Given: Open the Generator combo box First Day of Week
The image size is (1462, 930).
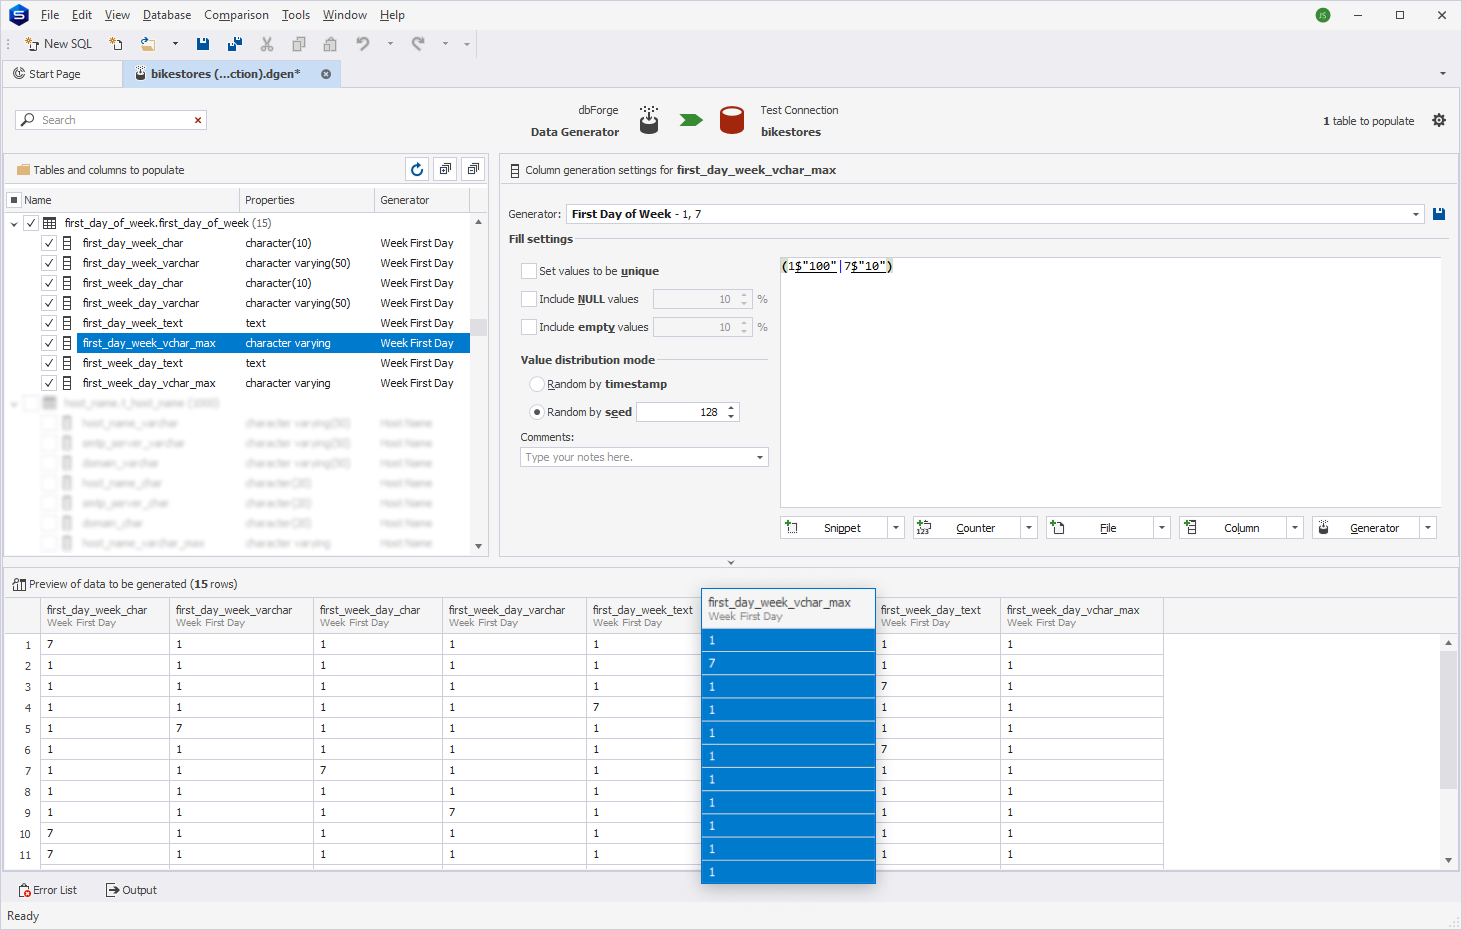Looking at the screenshot, I should [x=995, y=214].
